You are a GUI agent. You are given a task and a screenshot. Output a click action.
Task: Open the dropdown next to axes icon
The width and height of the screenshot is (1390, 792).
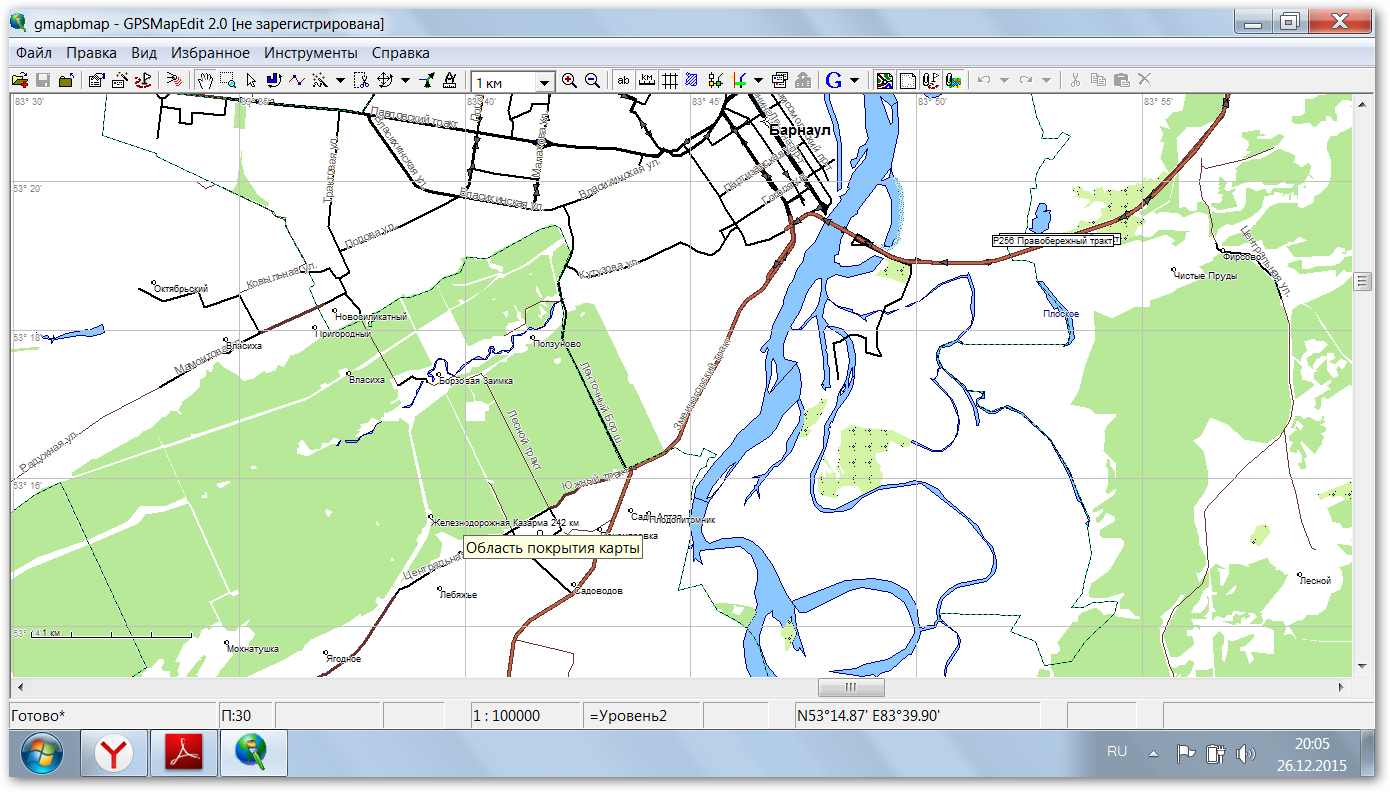758,80
